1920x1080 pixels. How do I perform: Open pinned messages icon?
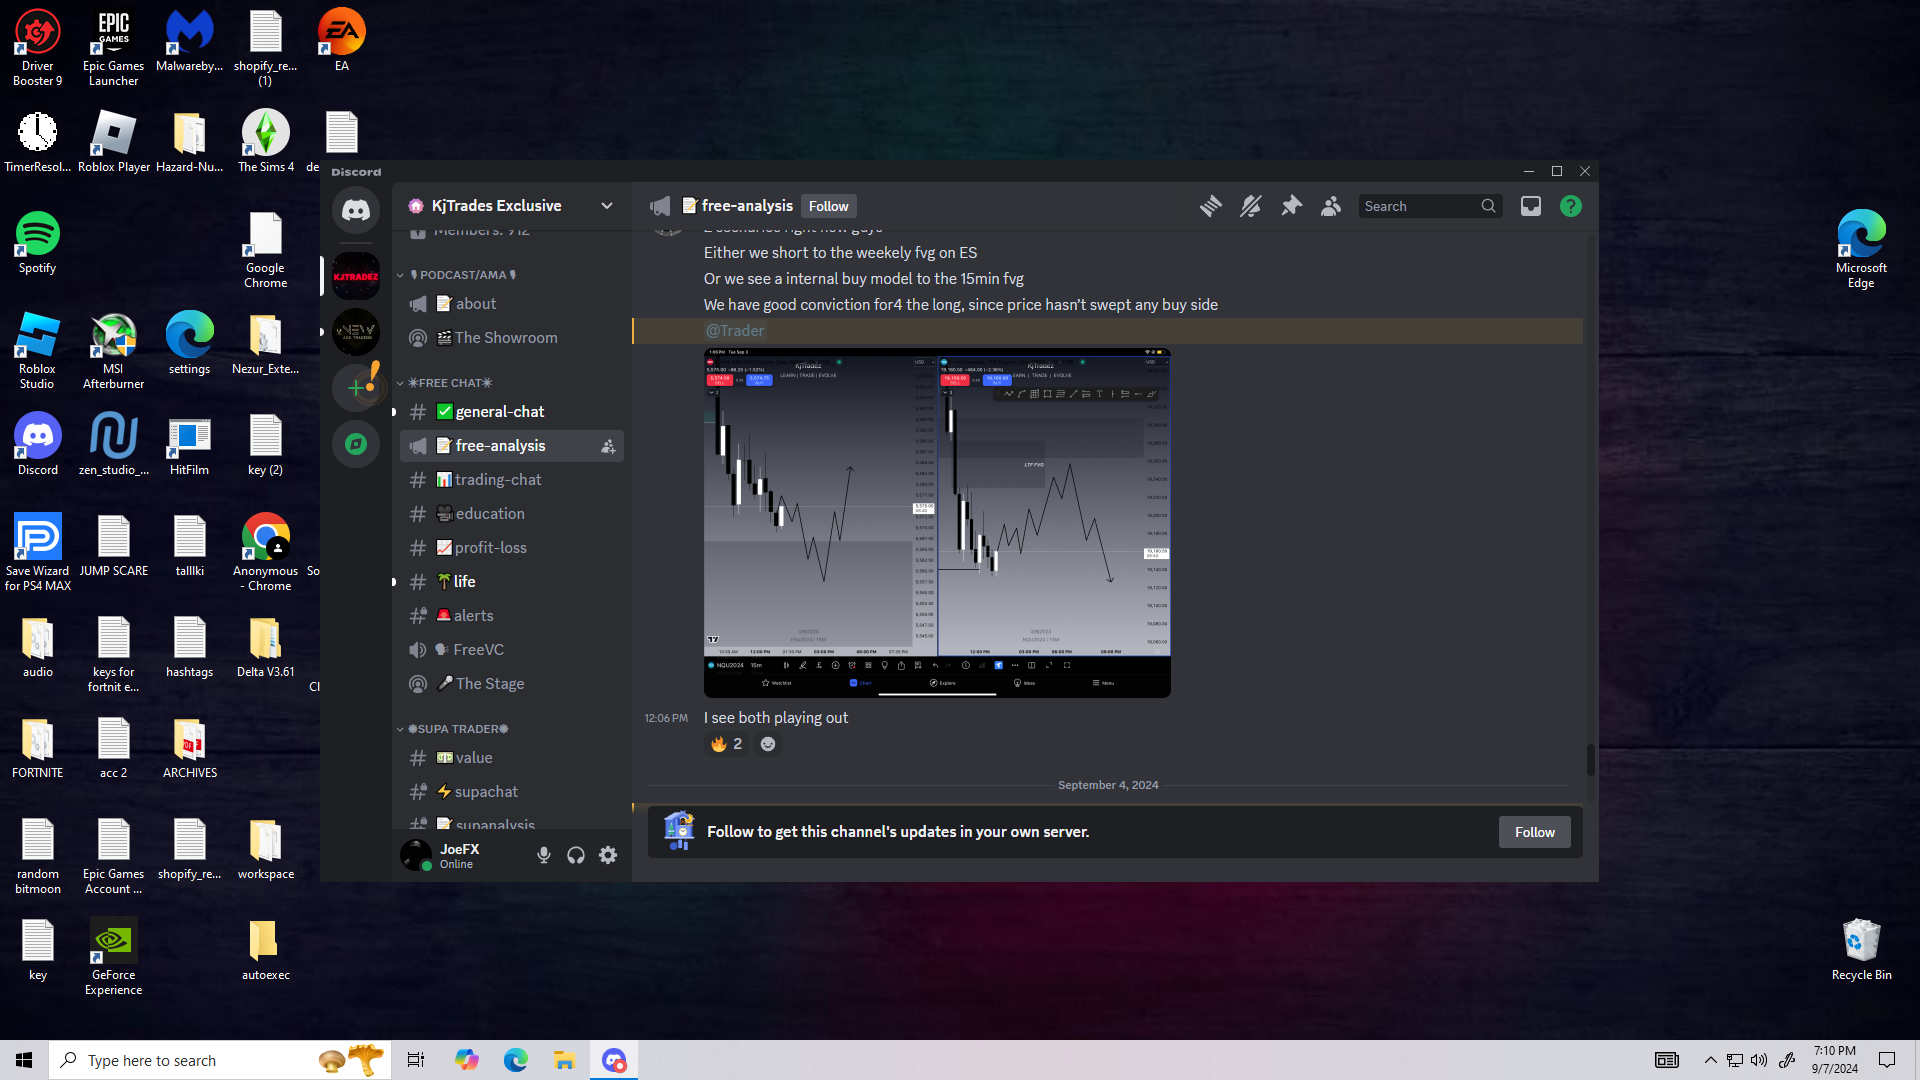1291,206
